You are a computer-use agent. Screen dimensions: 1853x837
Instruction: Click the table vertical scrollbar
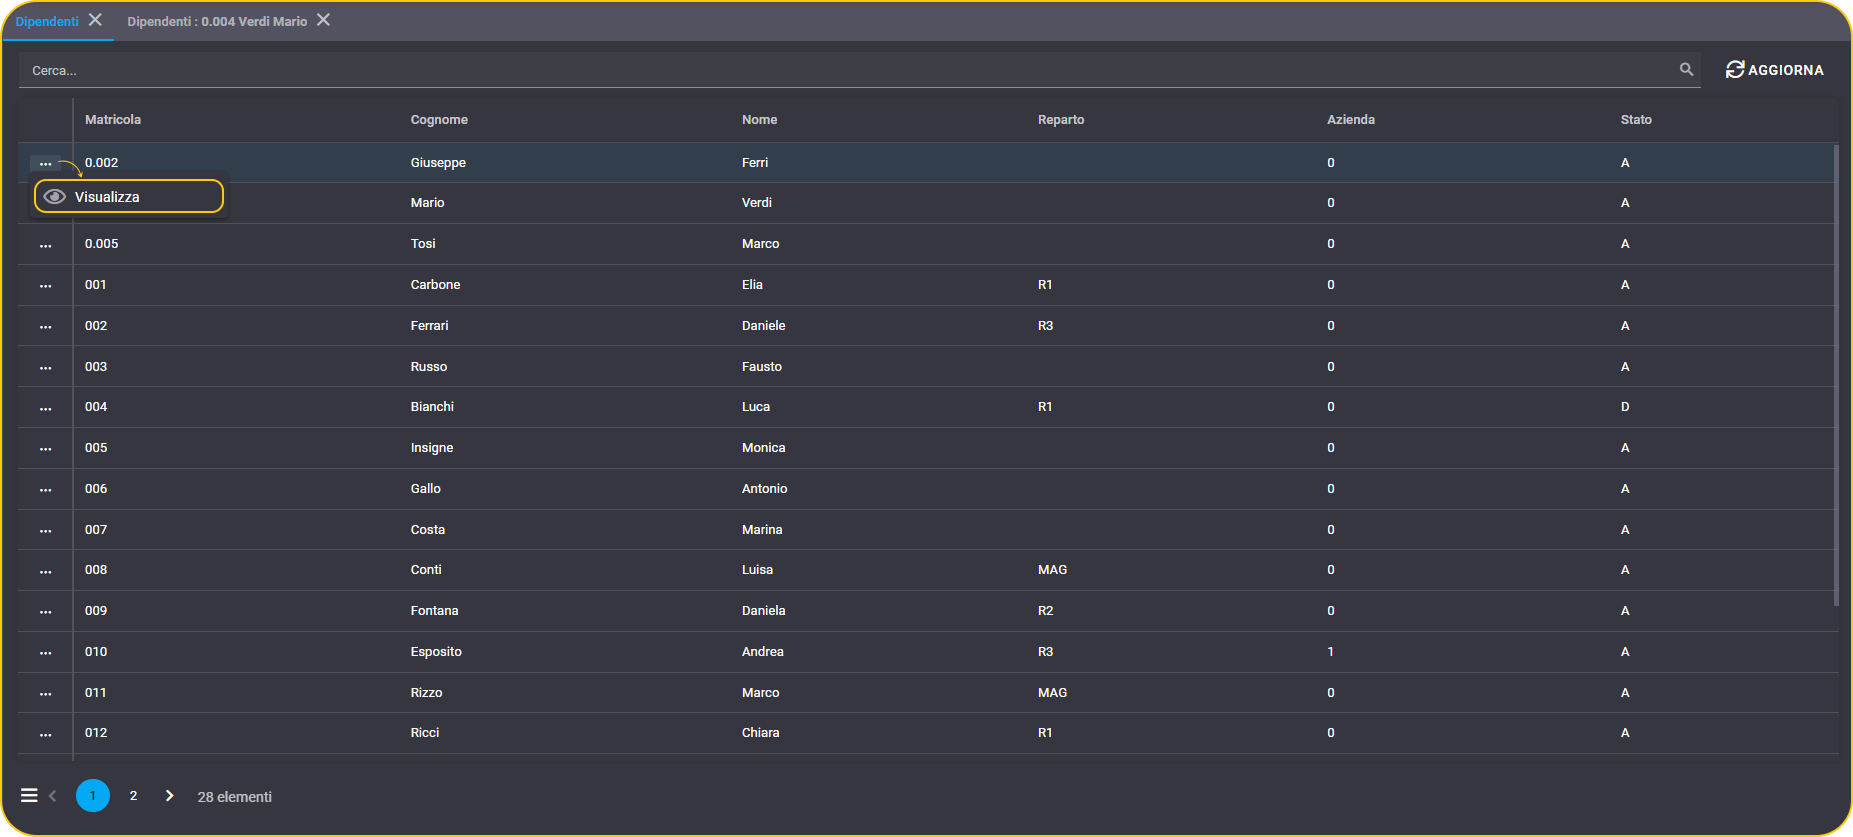[x=1836, y=375]
